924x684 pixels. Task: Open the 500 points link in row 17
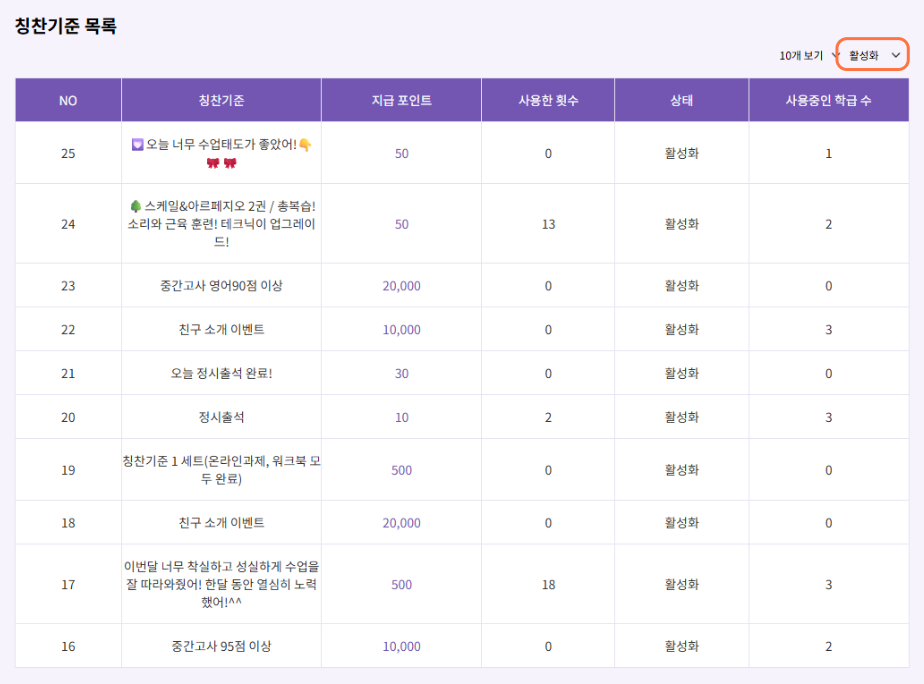coord(401,584)
